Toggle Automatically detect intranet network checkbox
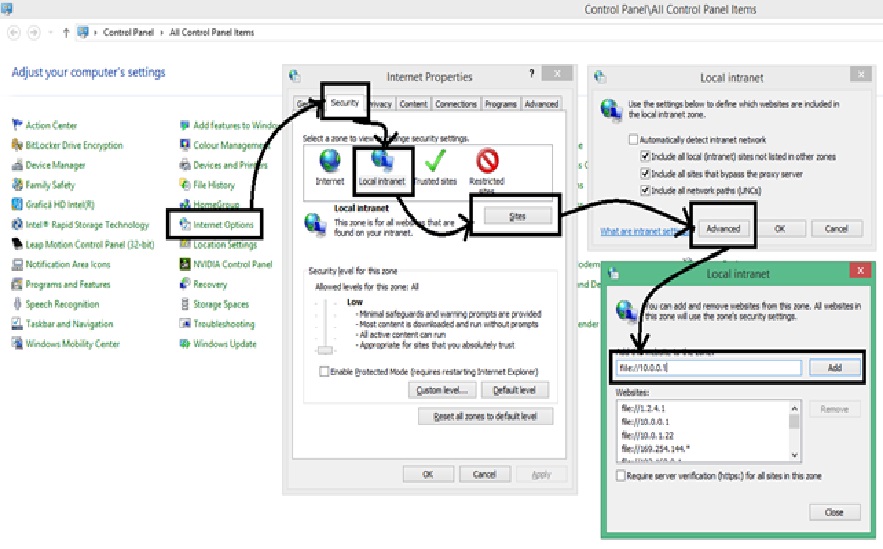The height and width of the screenshot is (549, 883). click(634, 139)
